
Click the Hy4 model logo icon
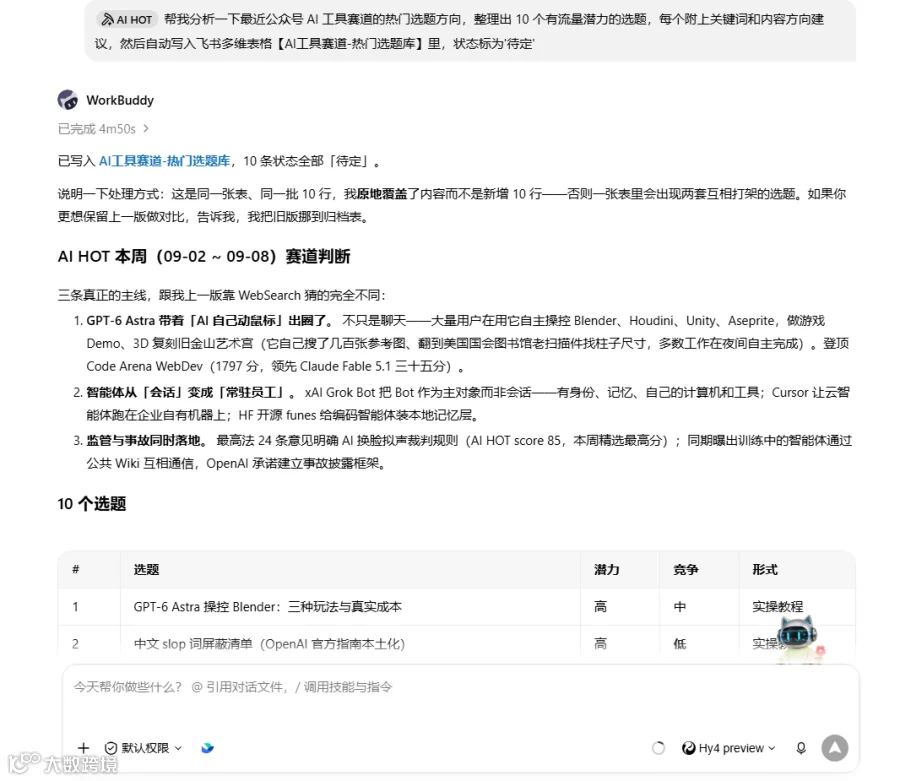click(688, 748)
